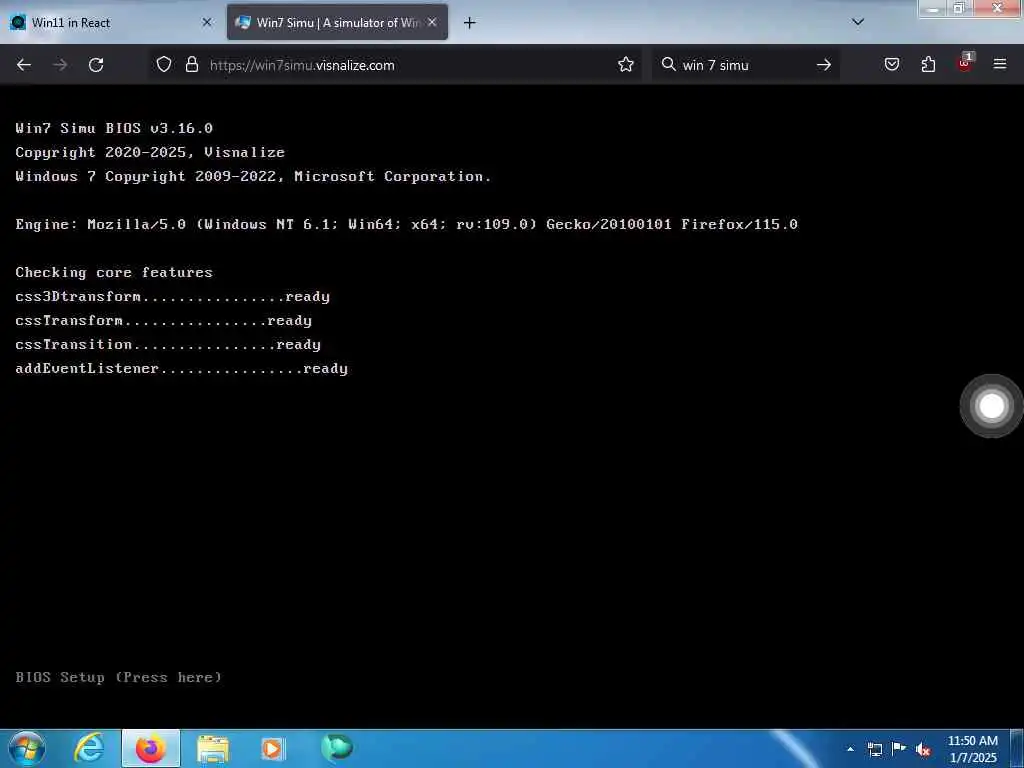The image size is (1024, 768).
Task: Click the Windows 7 Microsoft Corporation copyright line
Action: 253,176
